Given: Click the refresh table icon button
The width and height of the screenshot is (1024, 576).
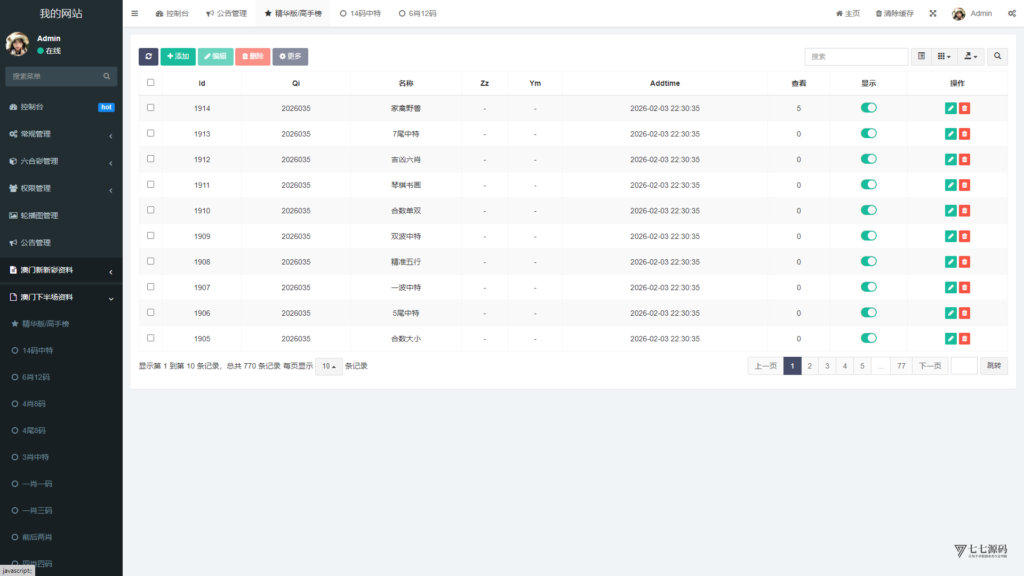Looking at the screenshot, I should point(148,56).
